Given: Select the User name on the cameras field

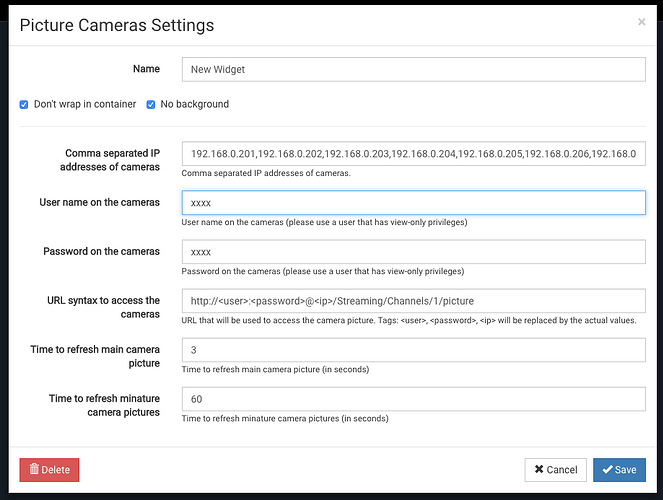Looking at the screenshot, I should point(413,203).
